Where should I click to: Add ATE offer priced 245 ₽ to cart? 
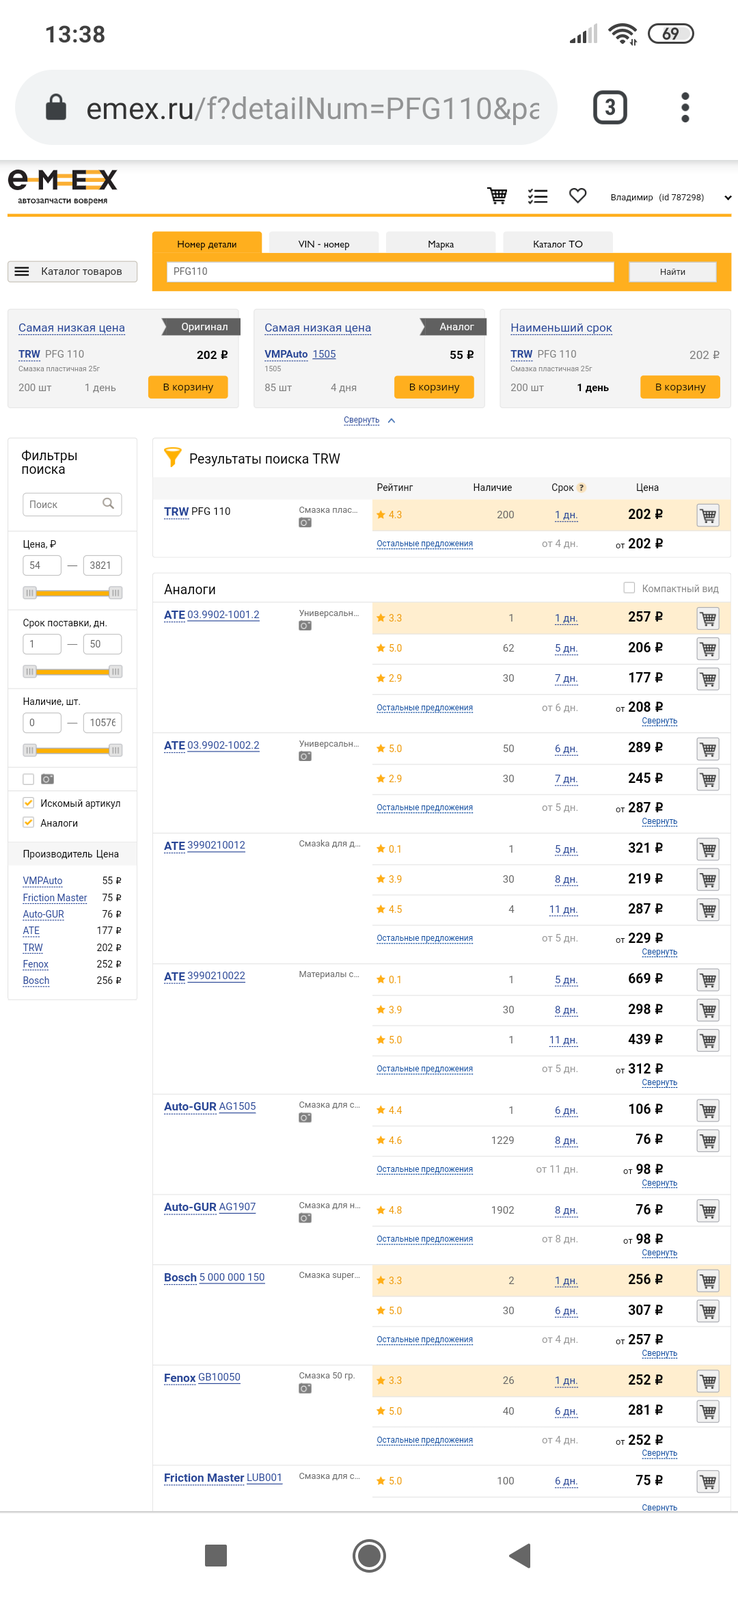[708, 779]
